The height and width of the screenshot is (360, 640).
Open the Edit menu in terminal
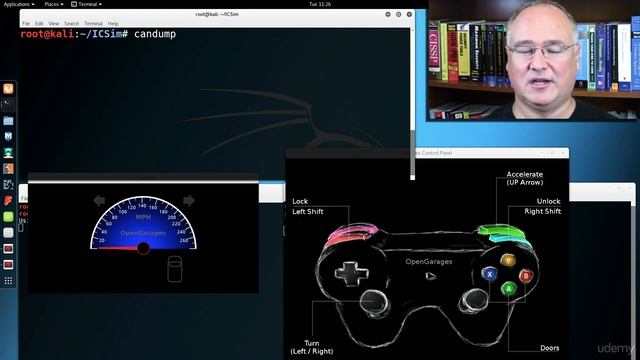(39, 24)
